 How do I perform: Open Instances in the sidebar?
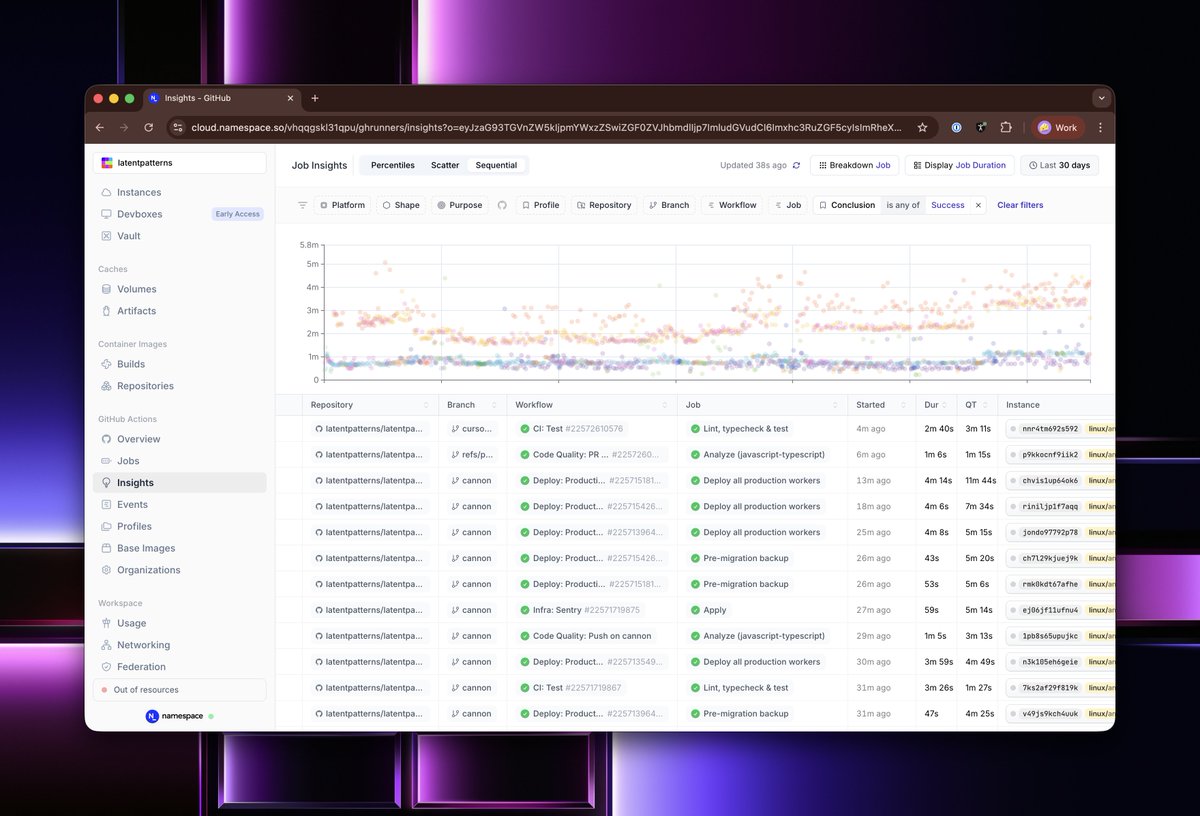(138, 192)
